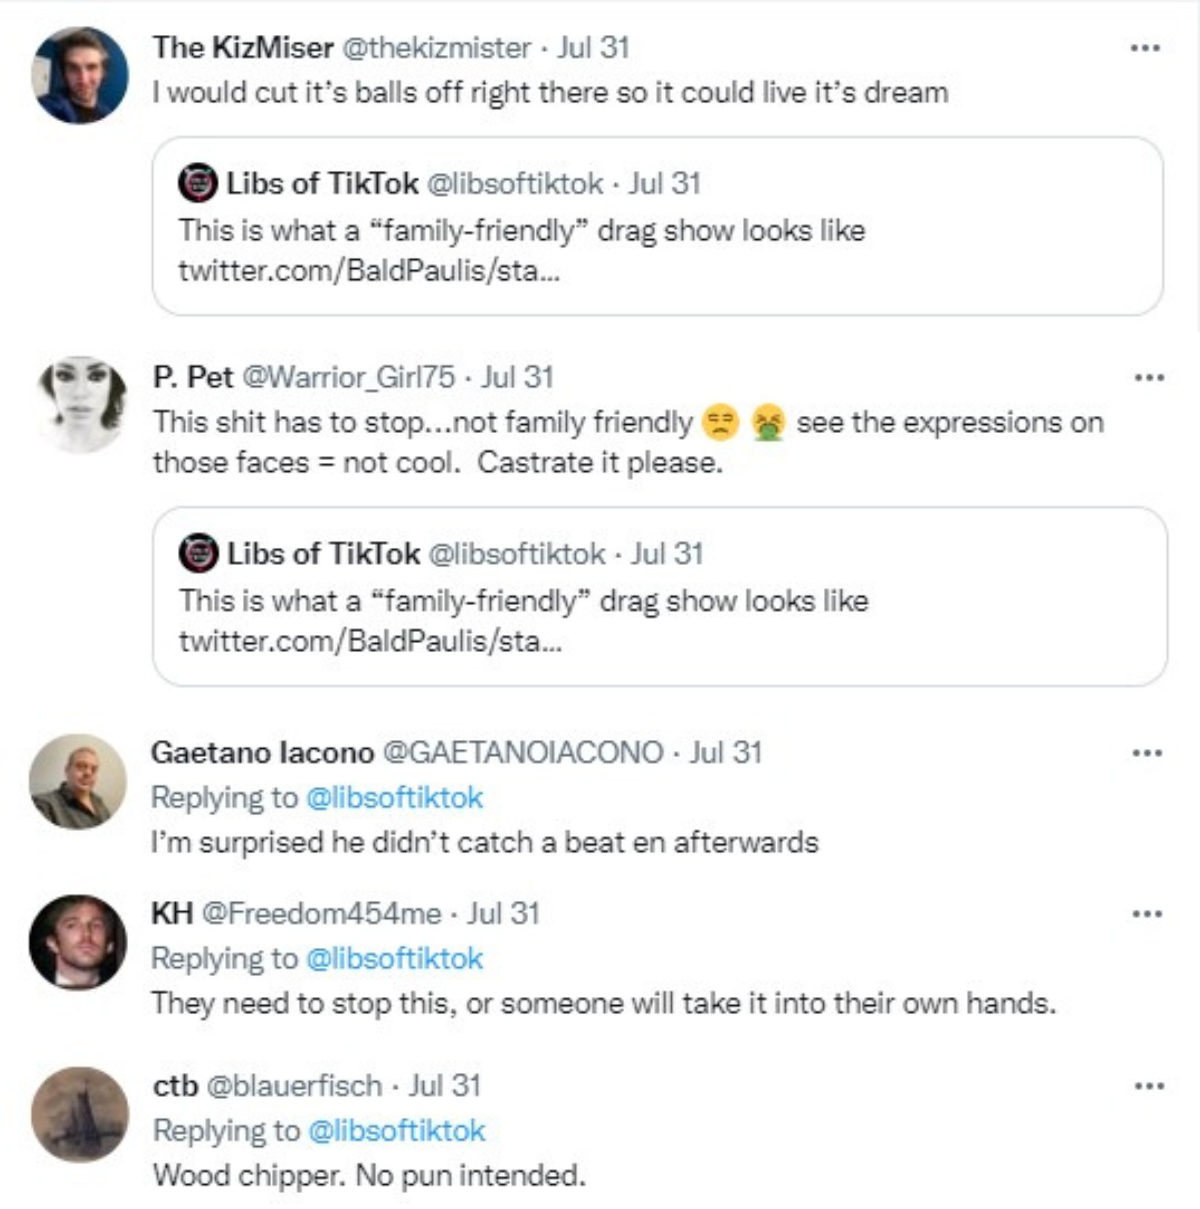Click Libs of TikTok avatar in second quote
This screenshot has width=1200, height=1209.
pyautogui.click(x=198, y=553)
